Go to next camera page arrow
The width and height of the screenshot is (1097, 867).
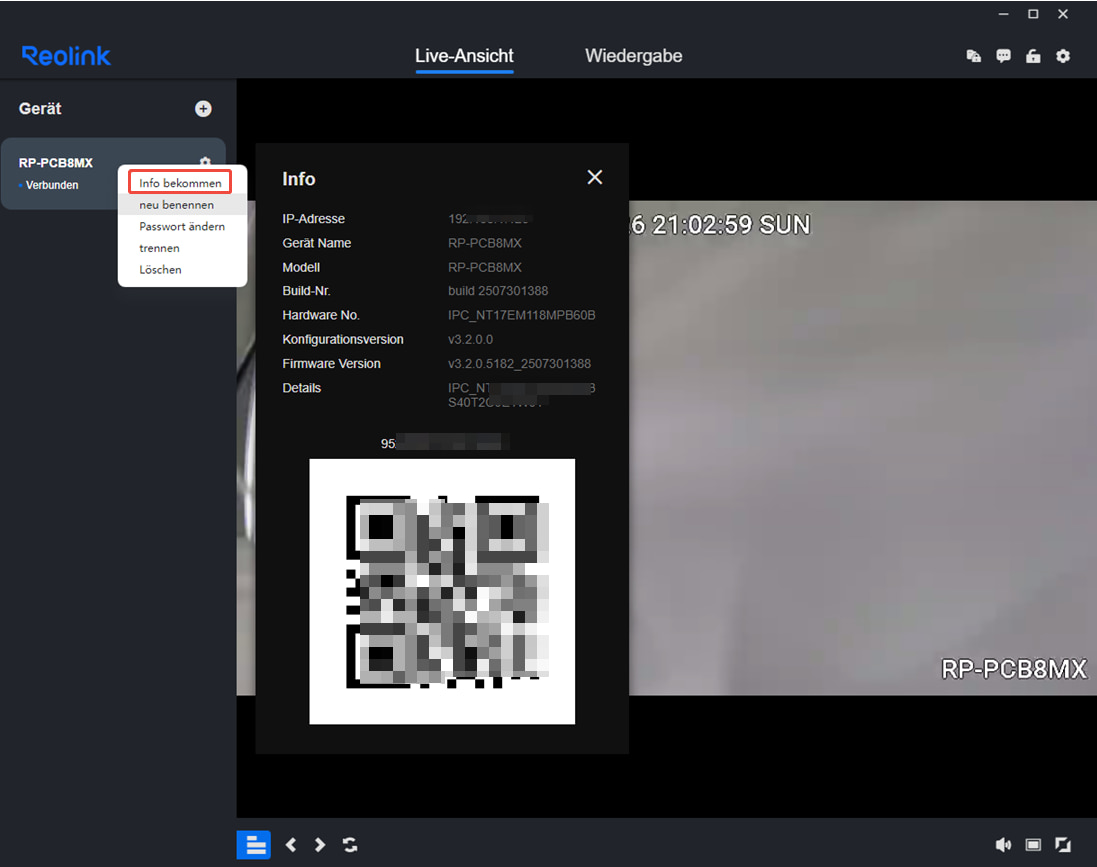pos(320,845)
